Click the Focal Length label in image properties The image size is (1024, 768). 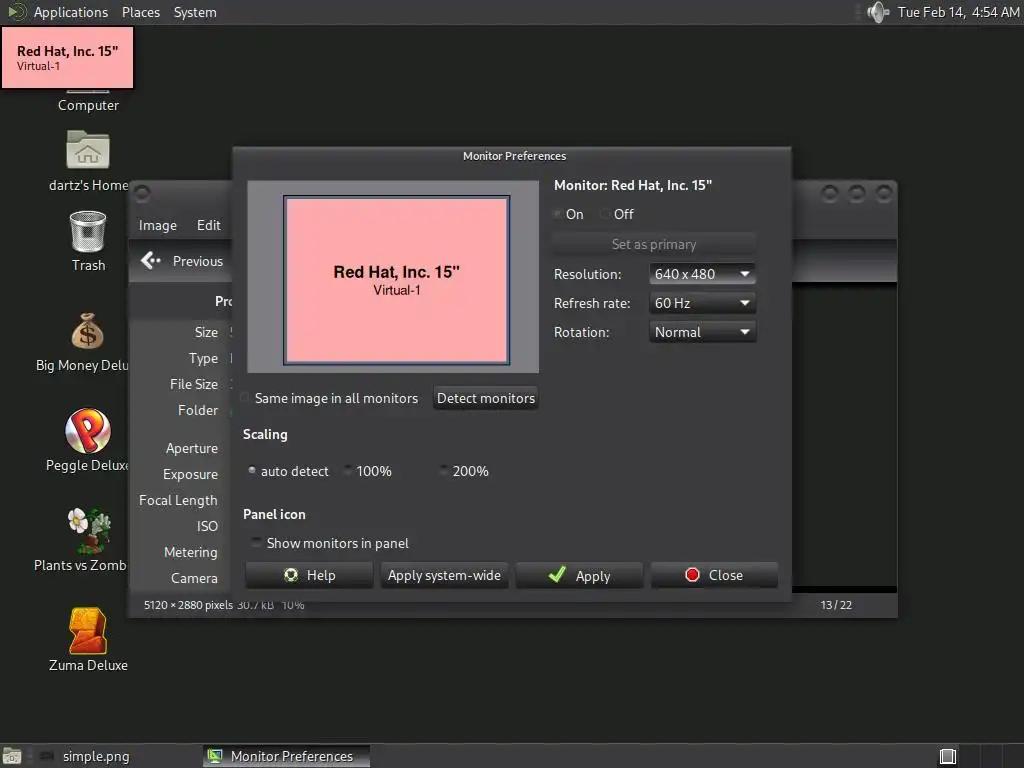tap(178, 500)
